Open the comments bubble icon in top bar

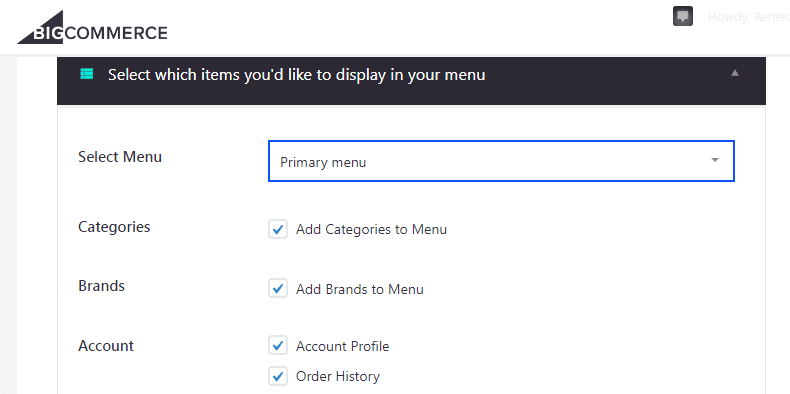[x=683, y=17]
